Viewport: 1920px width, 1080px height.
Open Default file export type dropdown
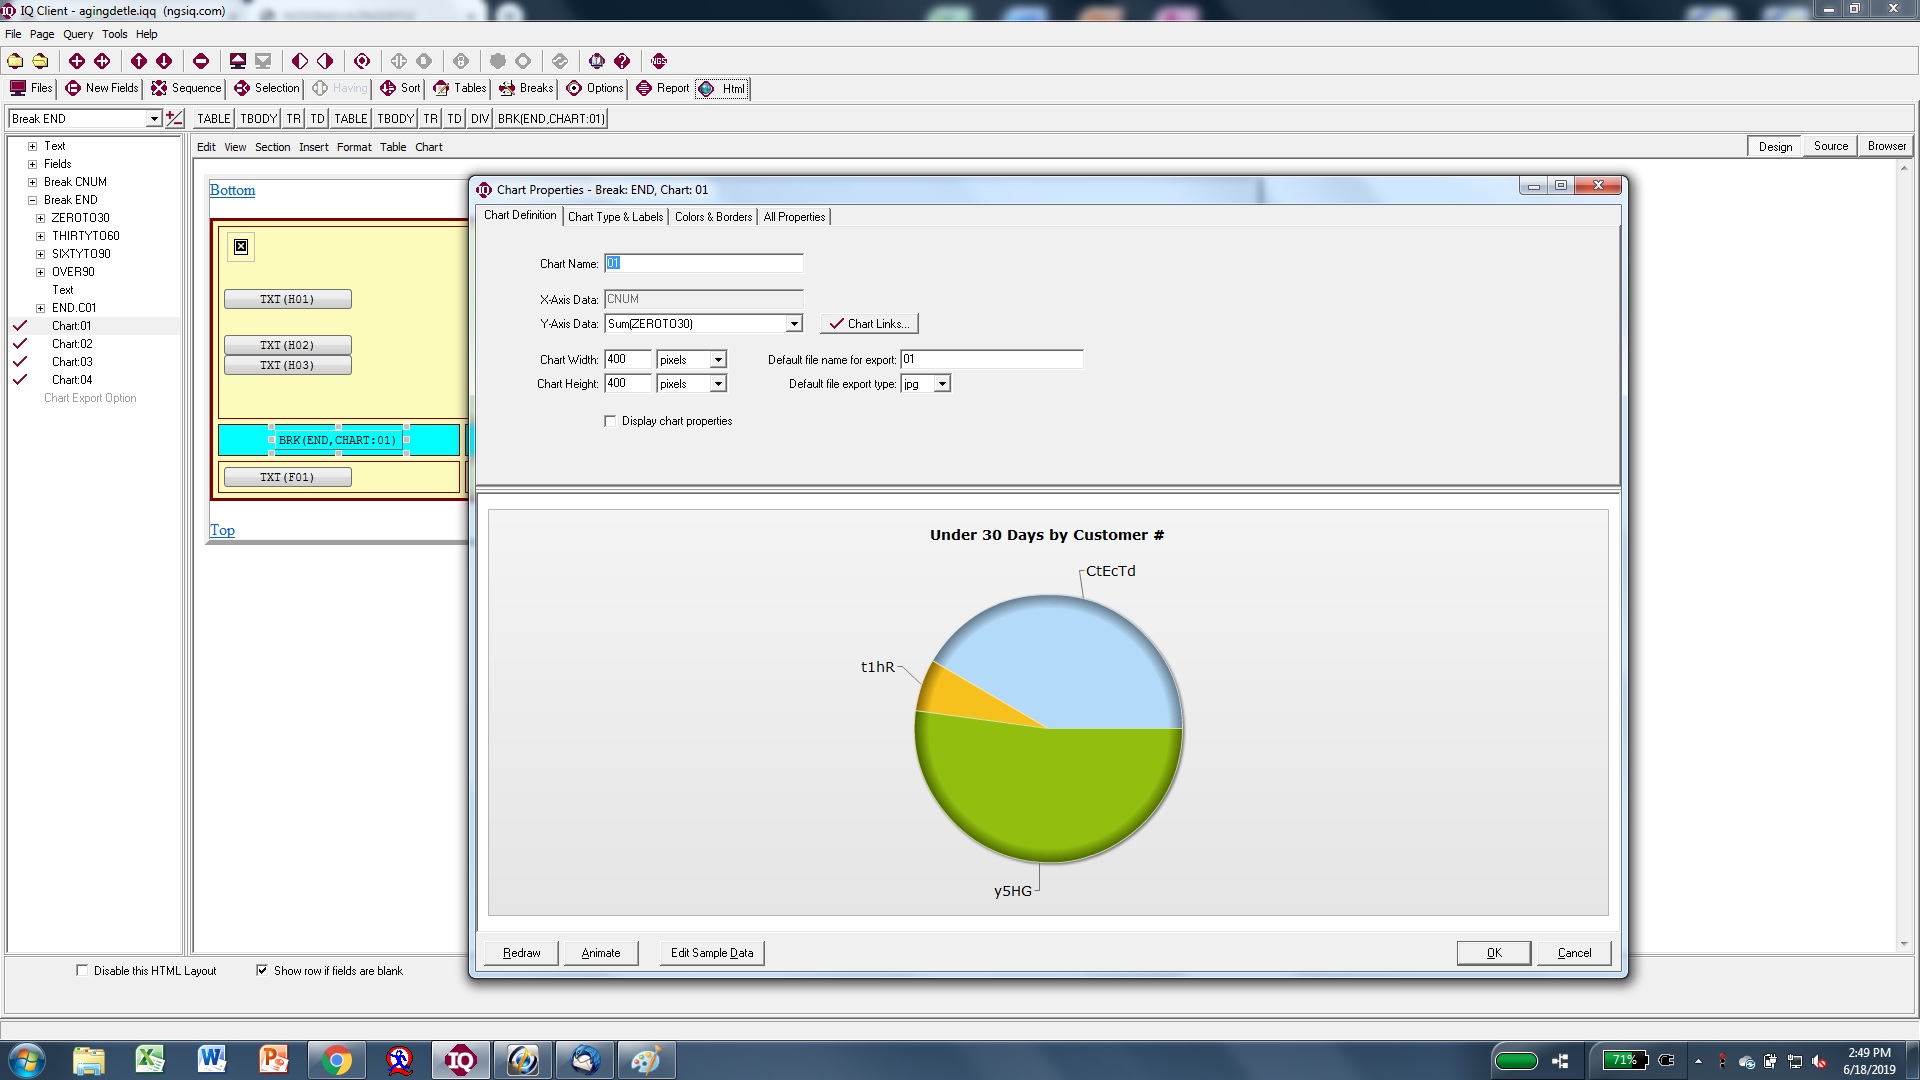pos(941,384)
